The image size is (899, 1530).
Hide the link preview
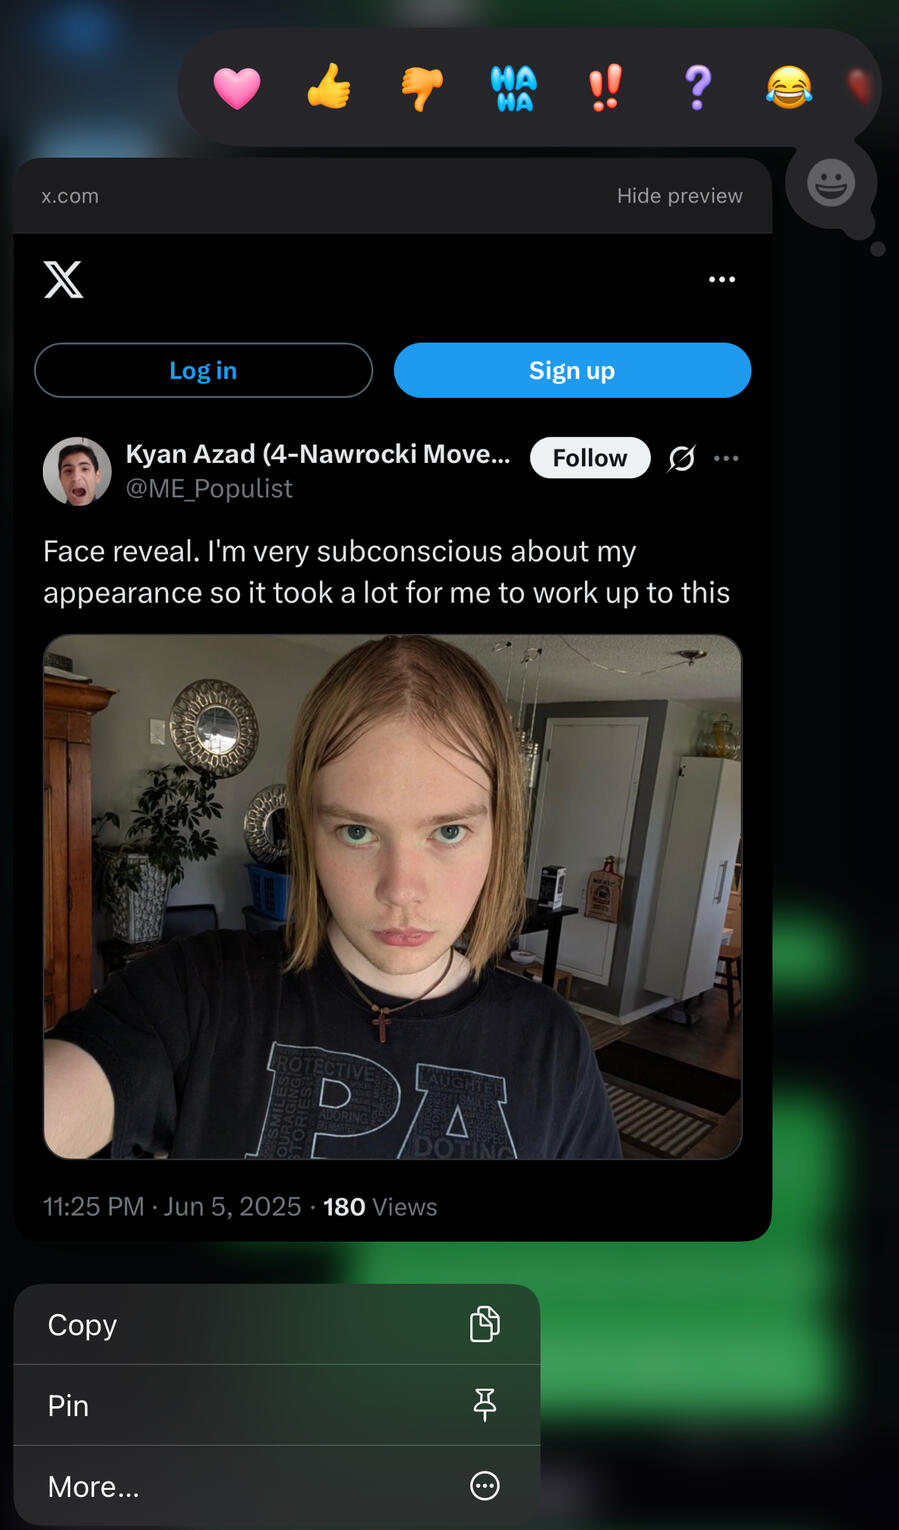tap(679, 196)
